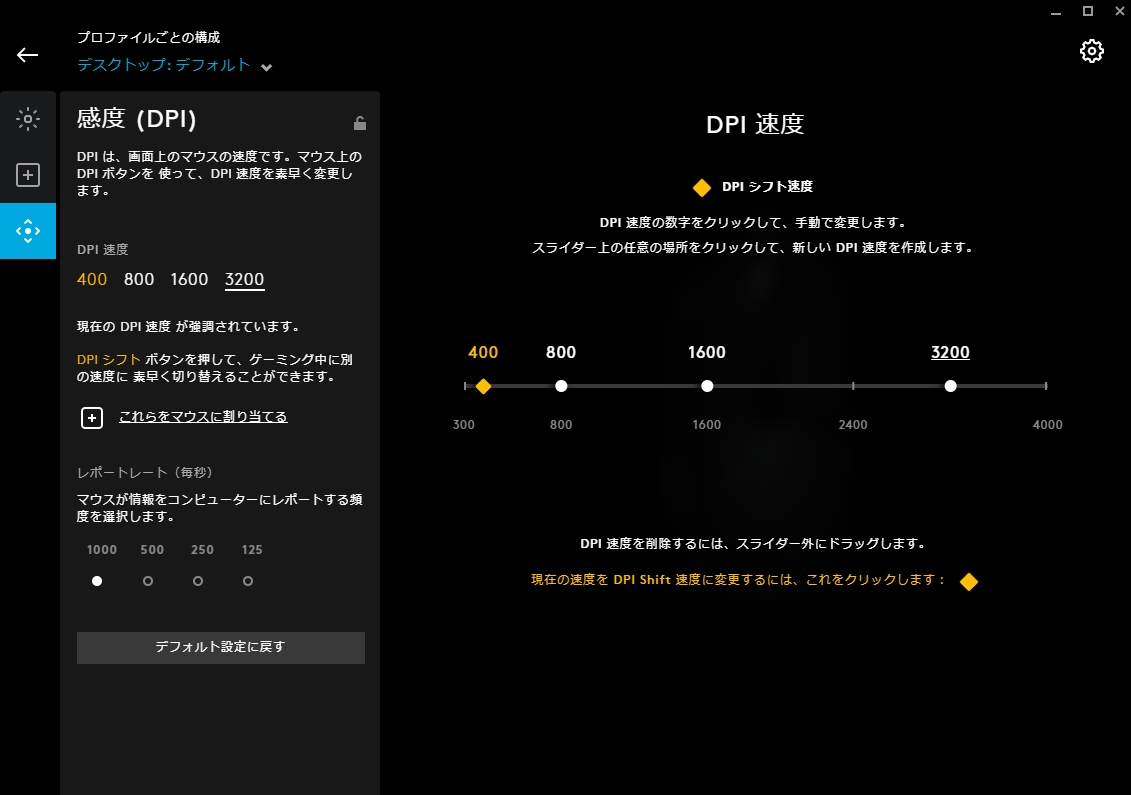Click the profile lock icon
Viewport: 1131px width, 795px height.
click(x=360, y=123)
